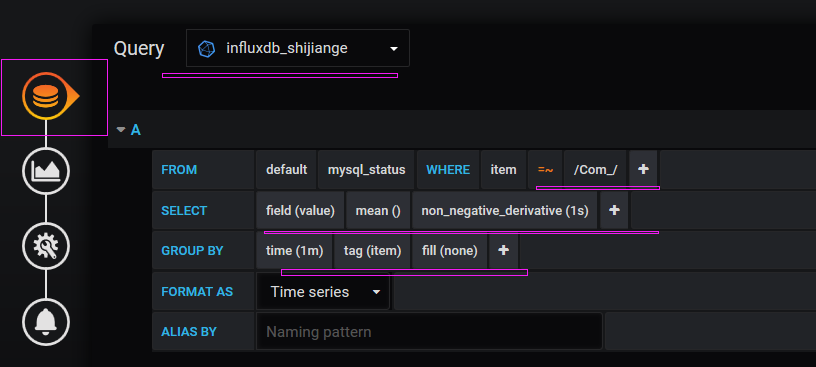Select the default retention policy segment
Viewport: 816px width, 367px height.
pos(286,170)
